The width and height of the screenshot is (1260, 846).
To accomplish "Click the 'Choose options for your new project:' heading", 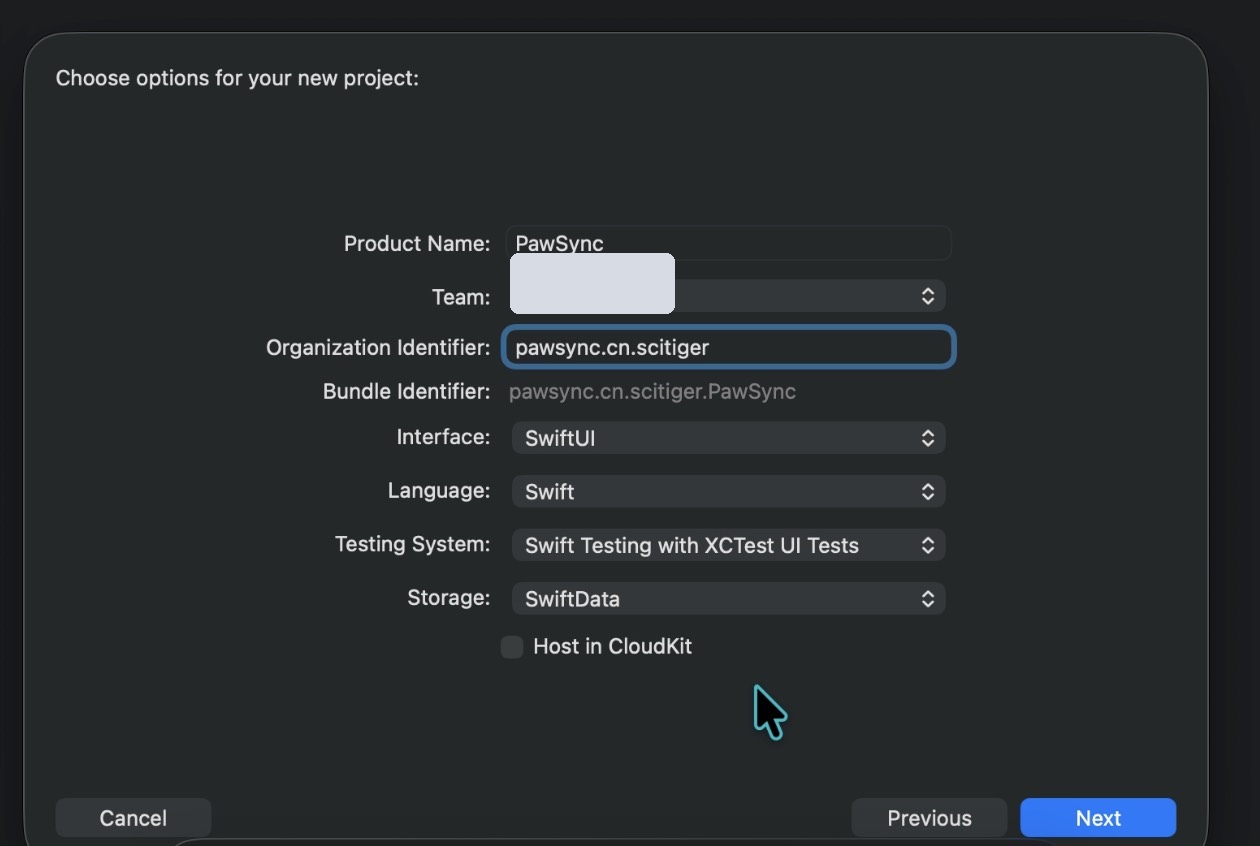I will 237,78.
